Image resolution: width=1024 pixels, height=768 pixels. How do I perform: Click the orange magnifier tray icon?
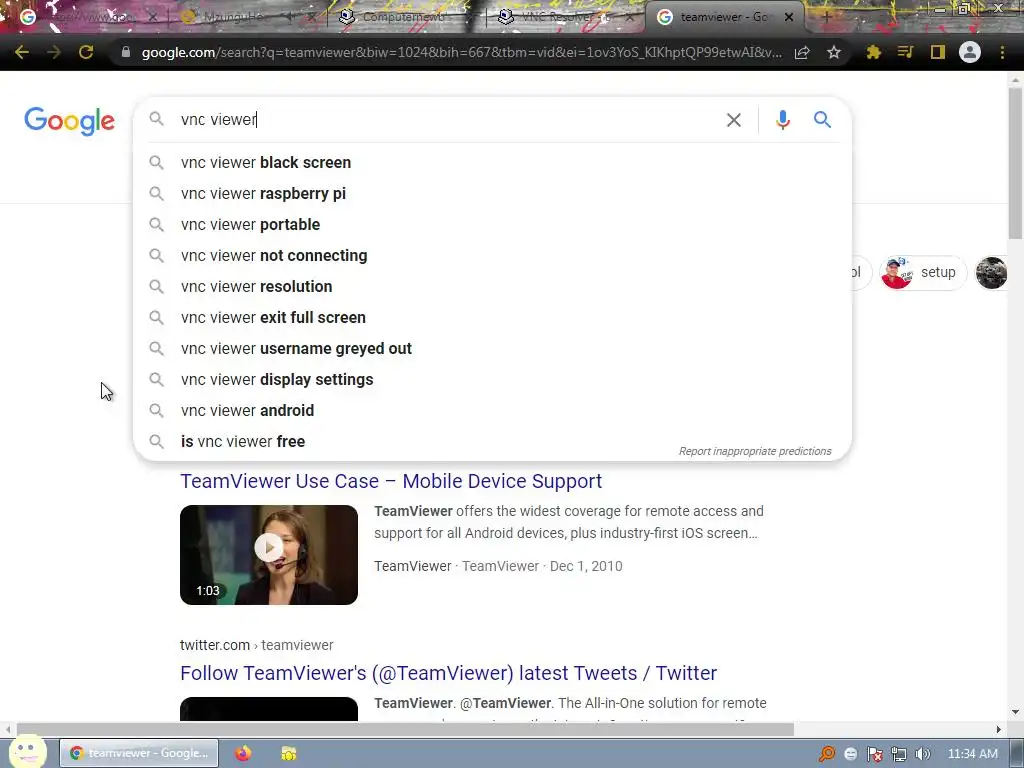click(x=827, y=754)
